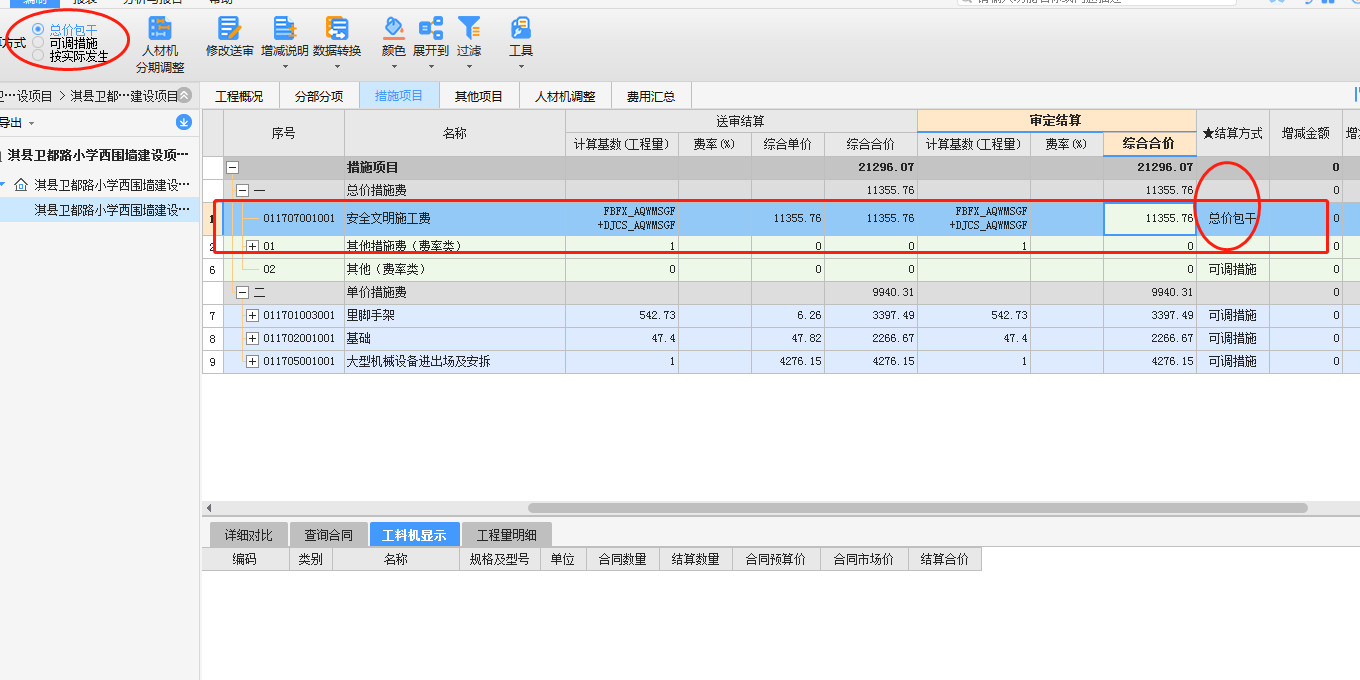Screen dimensions: 1360x680
Task: Collapse the 单价措施费 group
Action: pyautogui.click(x=242, y=293)
